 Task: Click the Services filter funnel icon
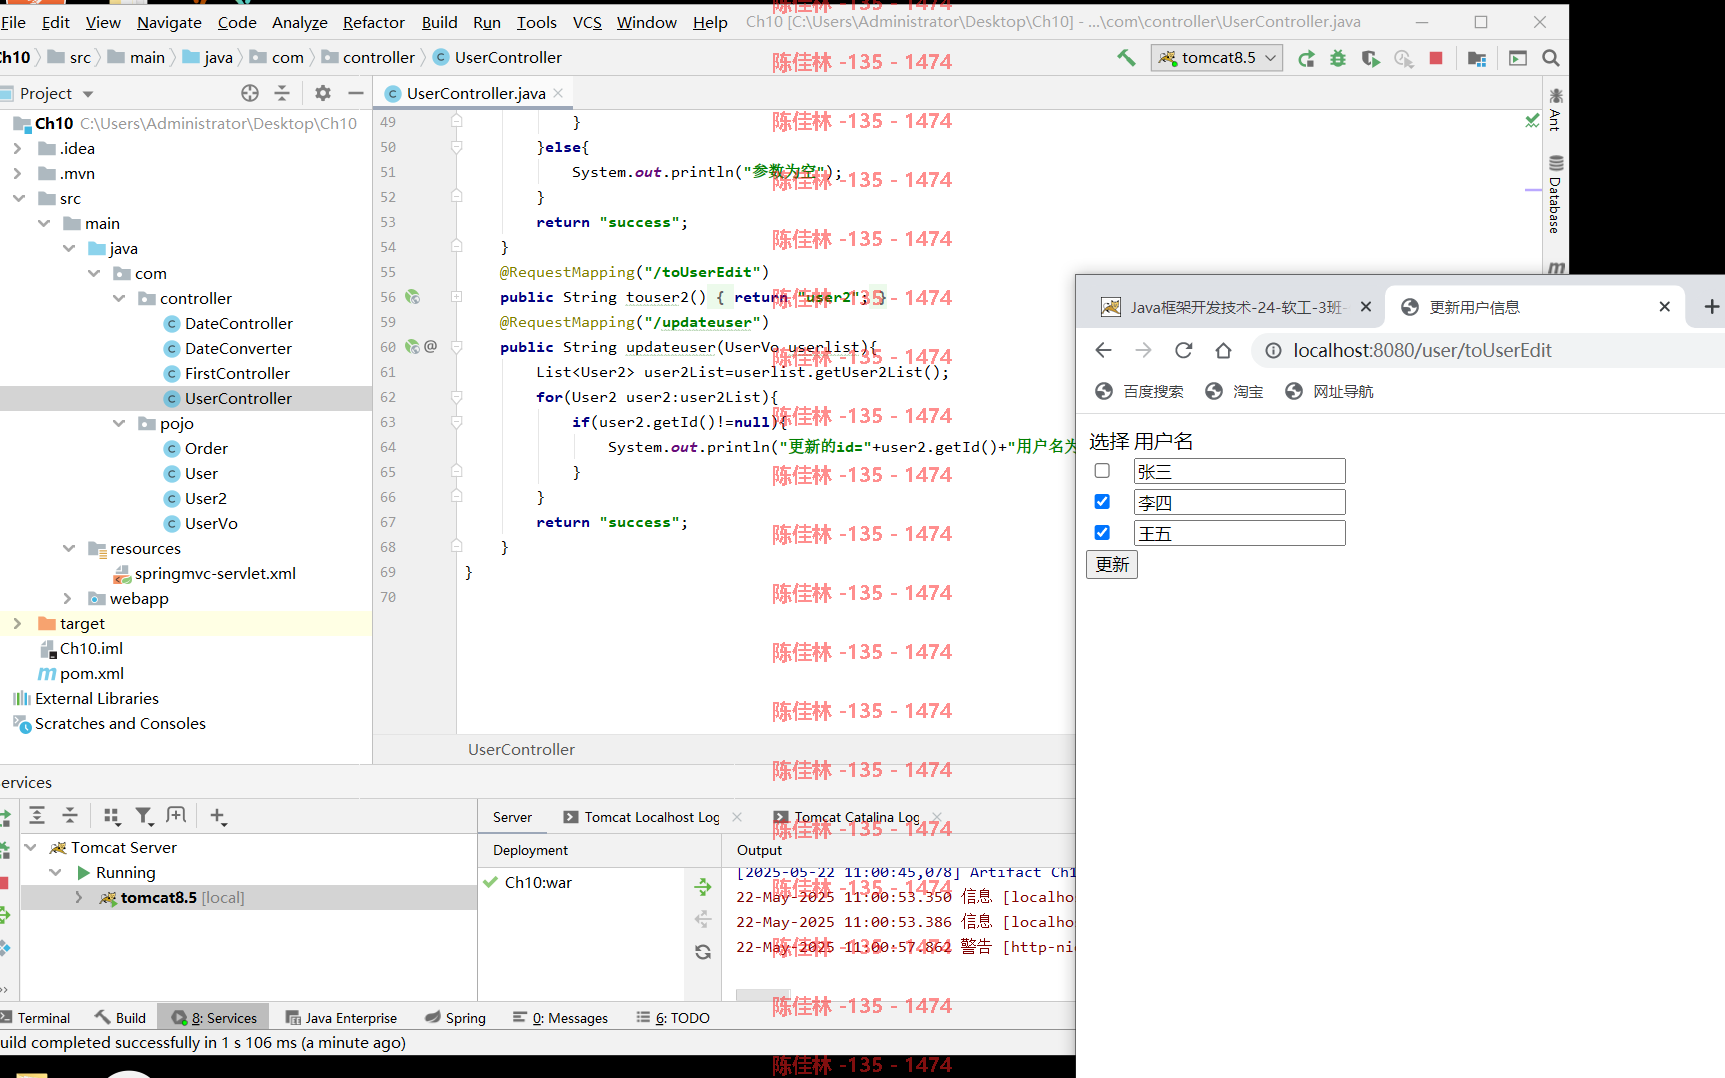tap(144, 816)
